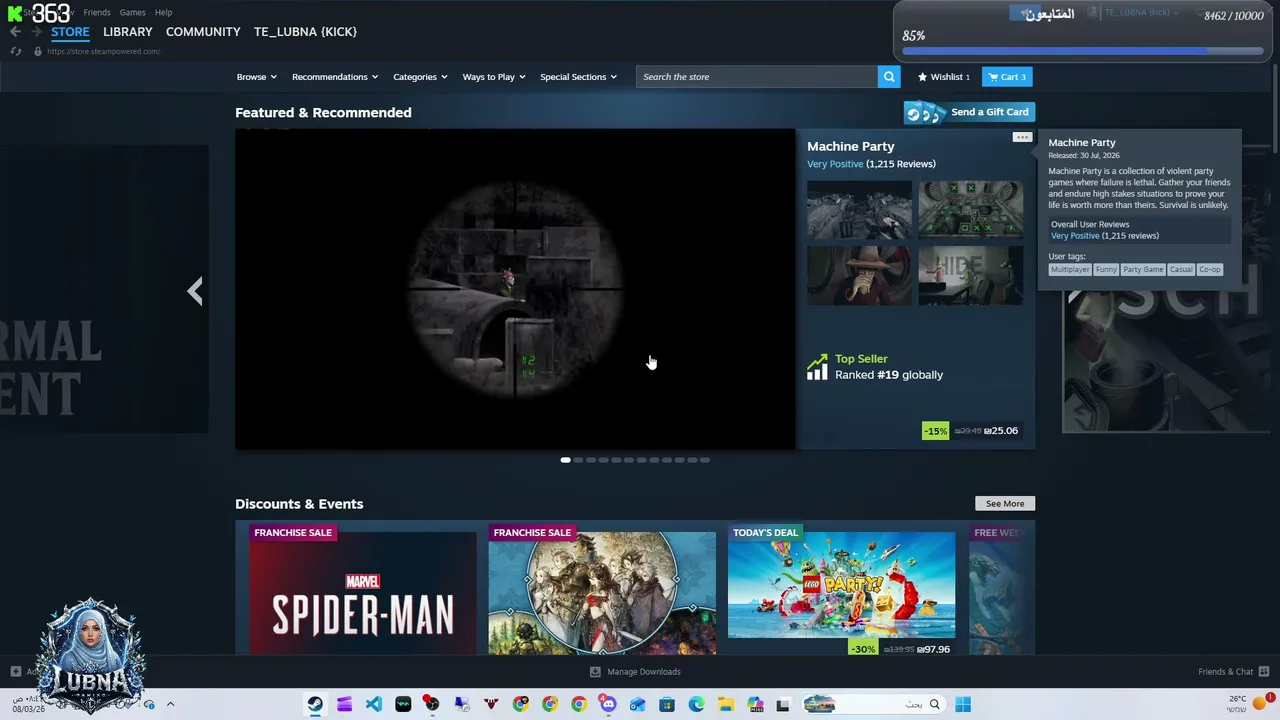Click inside the Search the store field
This screenshot has width=1280, height=720.
click(757, 77)
